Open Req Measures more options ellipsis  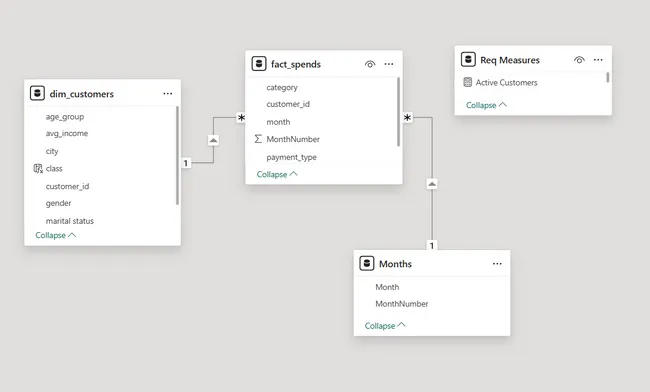[x=598, y=60]
